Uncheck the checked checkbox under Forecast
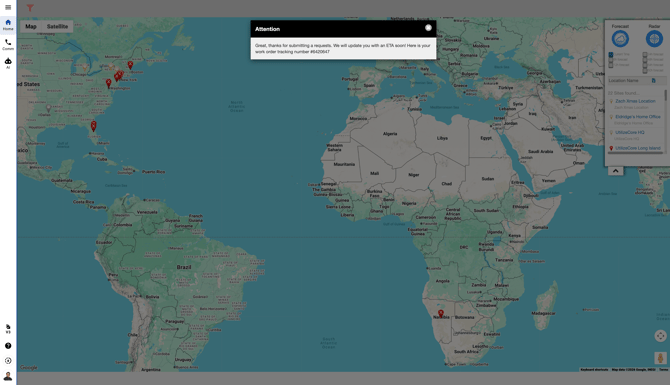Viewport: 670px width, 385px height. point(611,55)
